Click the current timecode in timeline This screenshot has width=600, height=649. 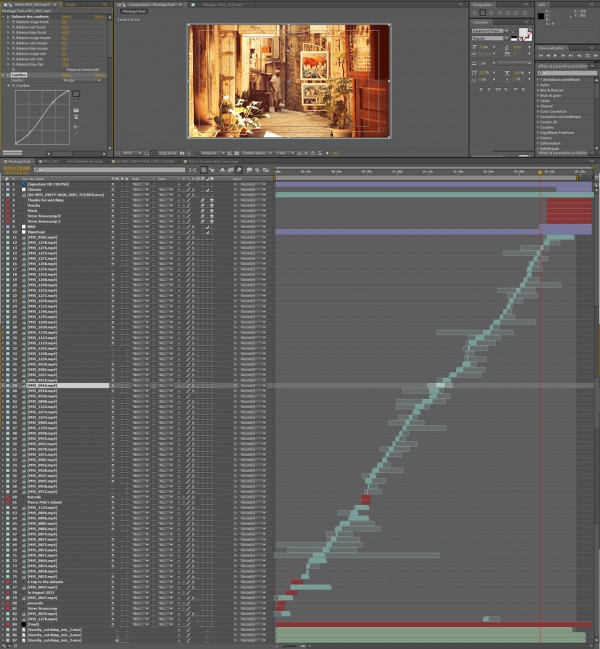[x=17, y=168]
